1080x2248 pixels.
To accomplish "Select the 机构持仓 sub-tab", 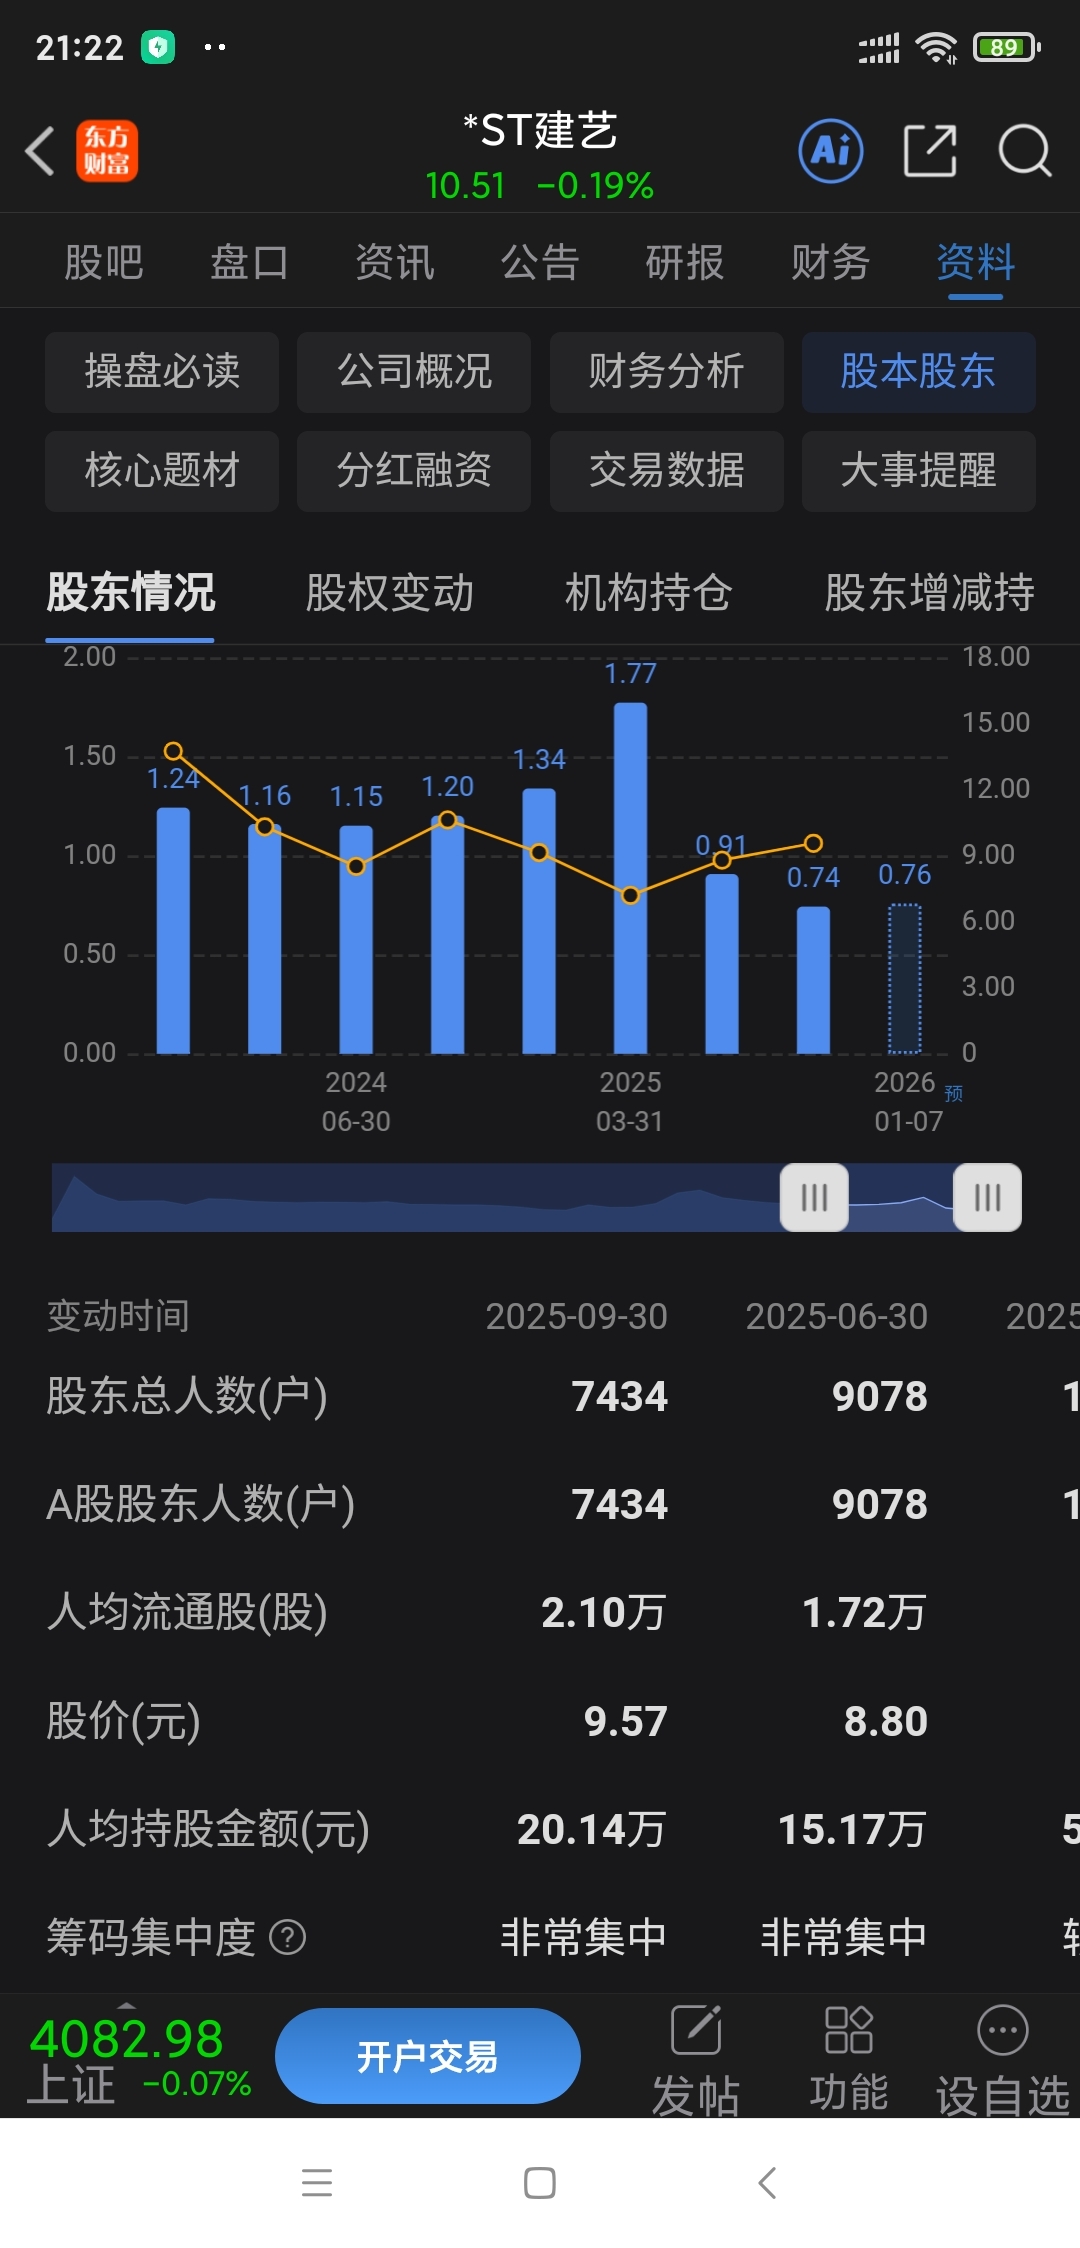I will (x=649, y=592).
